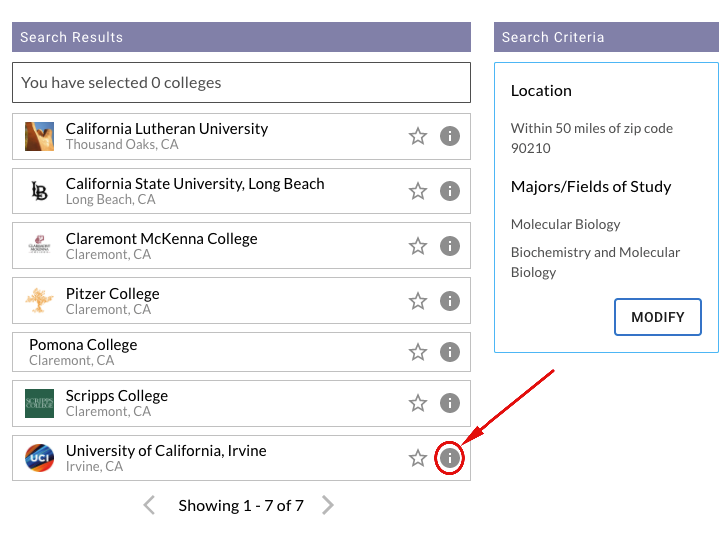Go to next results page arrow
Viewport: 728px width, 538px height.
[327, 505]
